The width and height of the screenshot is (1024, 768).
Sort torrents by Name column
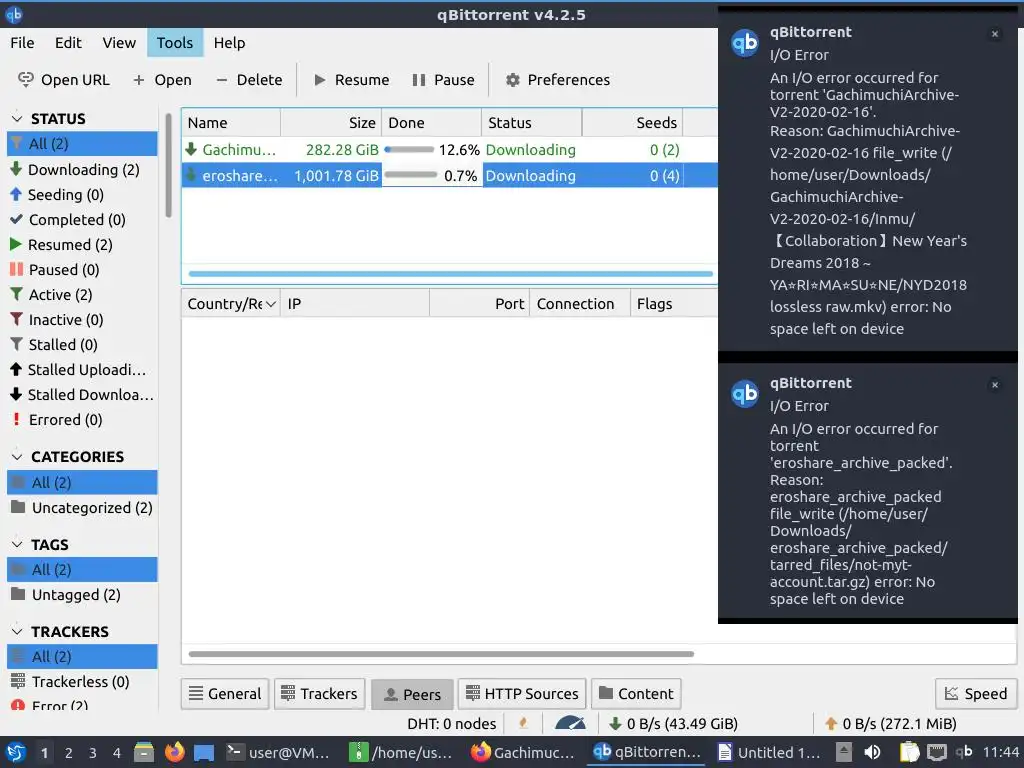(x=231, y=123)
